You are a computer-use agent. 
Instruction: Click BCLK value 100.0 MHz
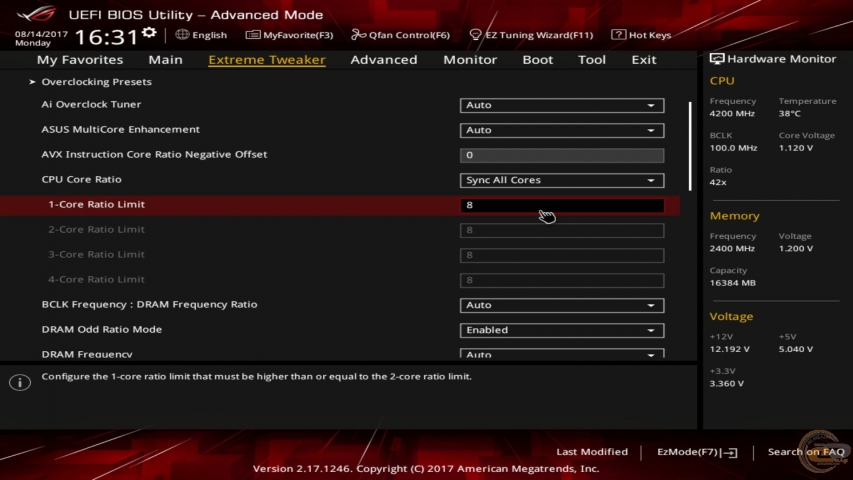pyautogui.click(x=733, y=148)
